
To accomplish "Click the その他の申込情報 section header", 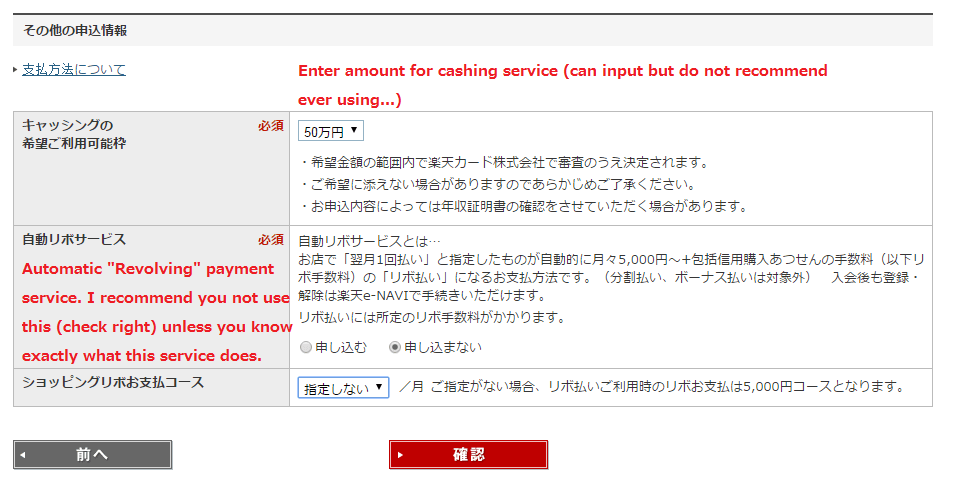I will pos(75,31).
